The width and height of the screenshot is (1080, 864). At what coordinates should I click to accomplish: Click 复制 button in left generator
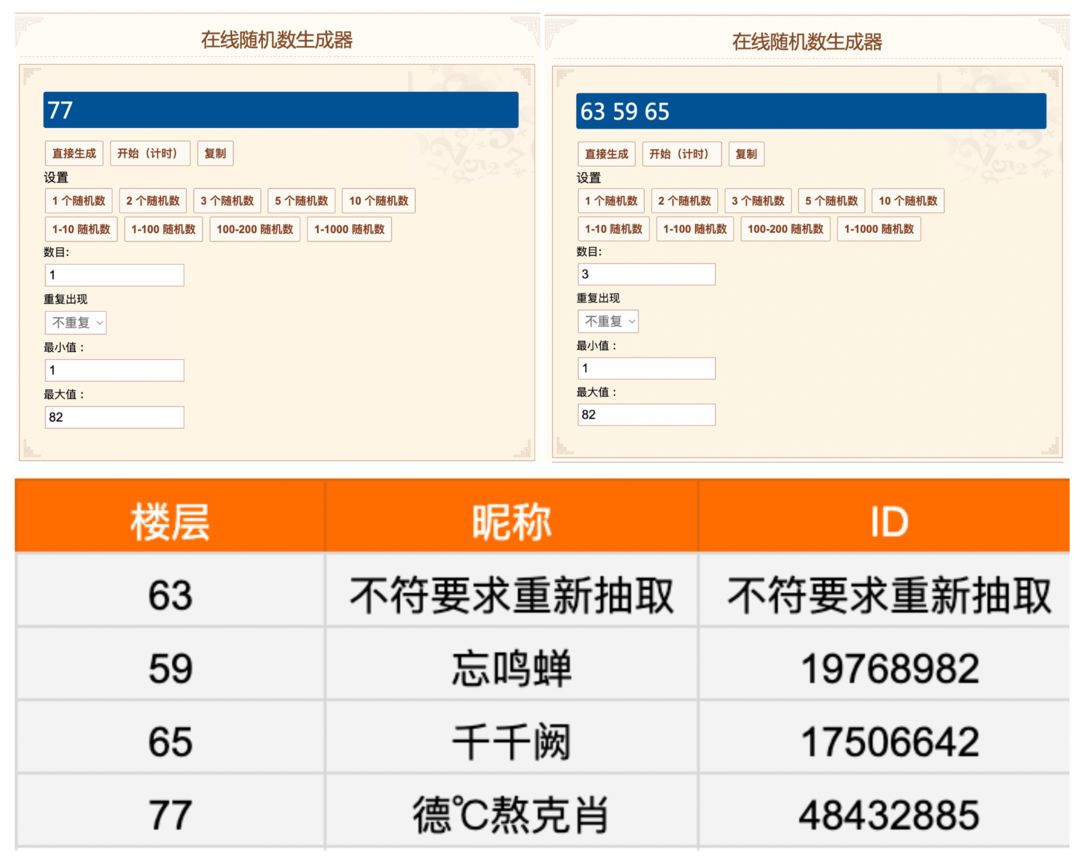click(x=215, y=153)
